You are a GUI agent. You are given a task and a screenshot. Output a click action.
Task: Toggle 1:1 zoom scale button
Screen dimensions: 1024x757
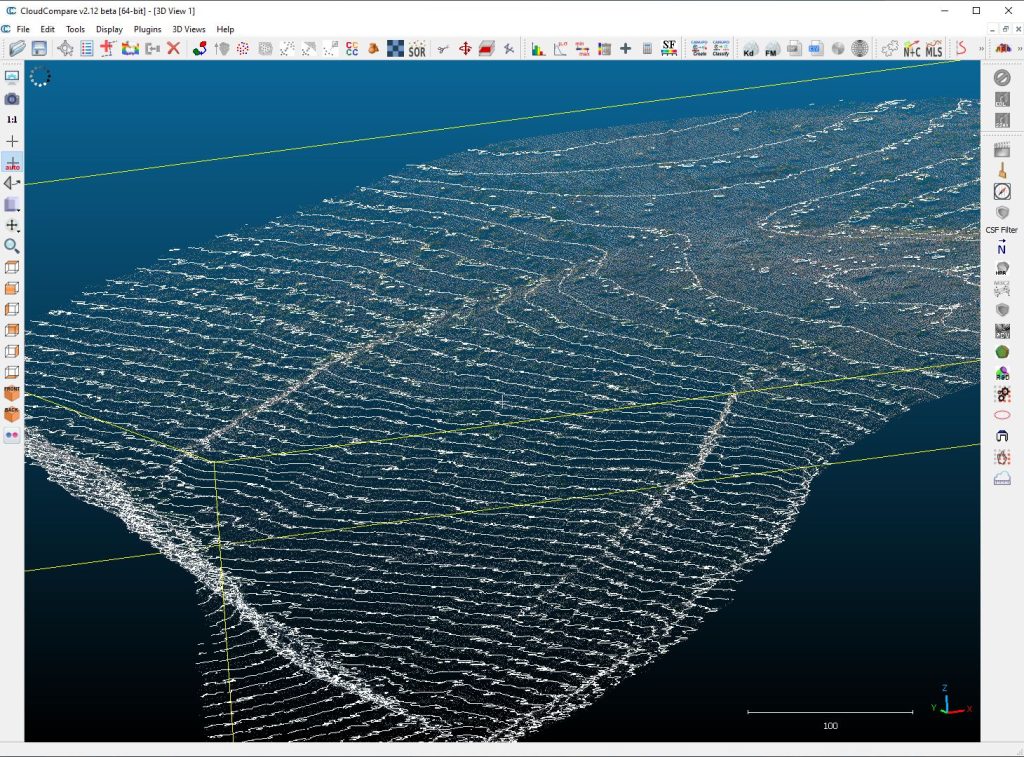pos(12,119)
